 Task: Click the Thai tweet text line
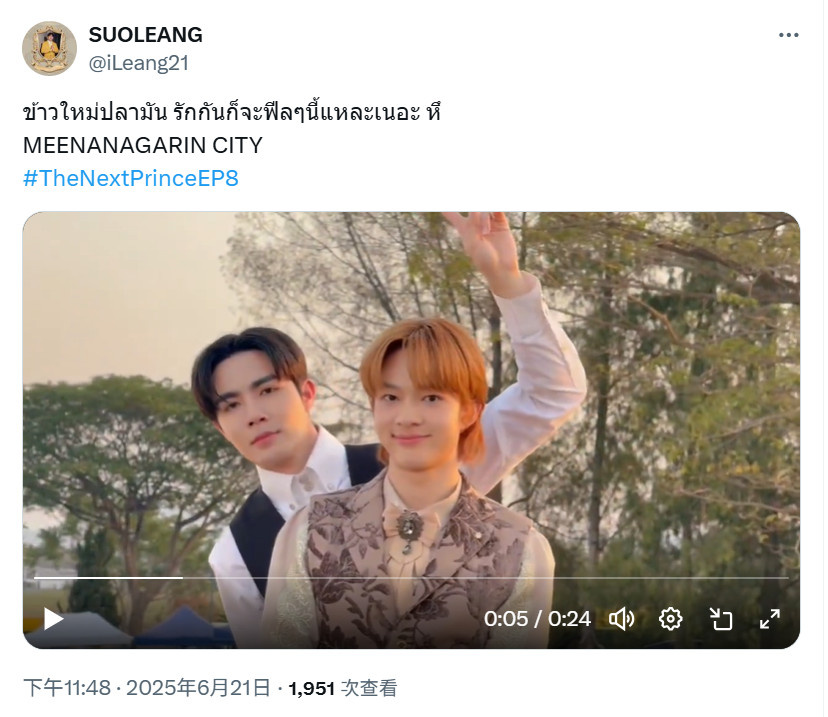tap(232, 112)
